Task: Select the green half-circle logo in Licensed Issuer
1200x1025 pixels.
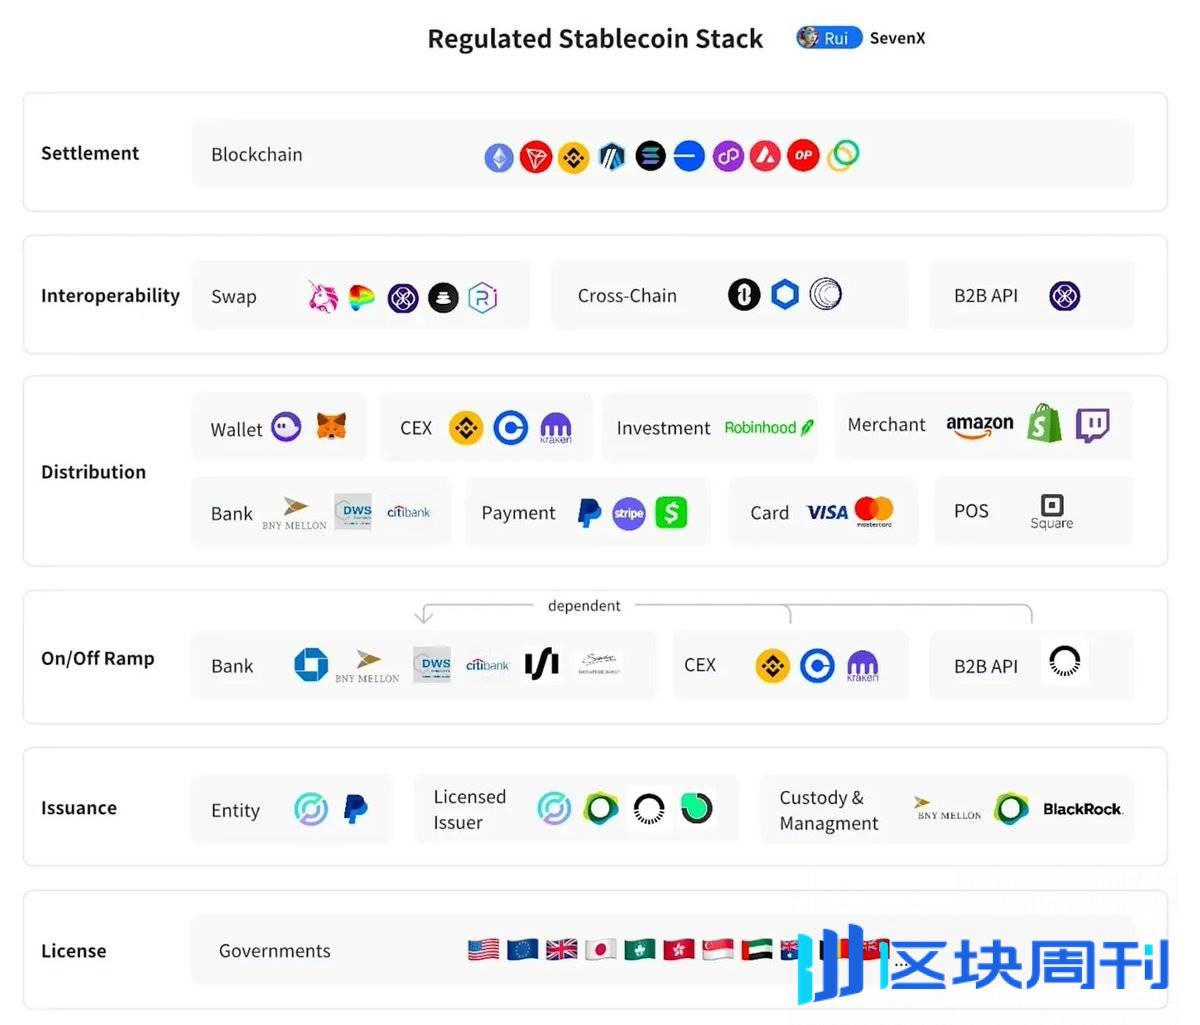Action: tap(696, 807)
